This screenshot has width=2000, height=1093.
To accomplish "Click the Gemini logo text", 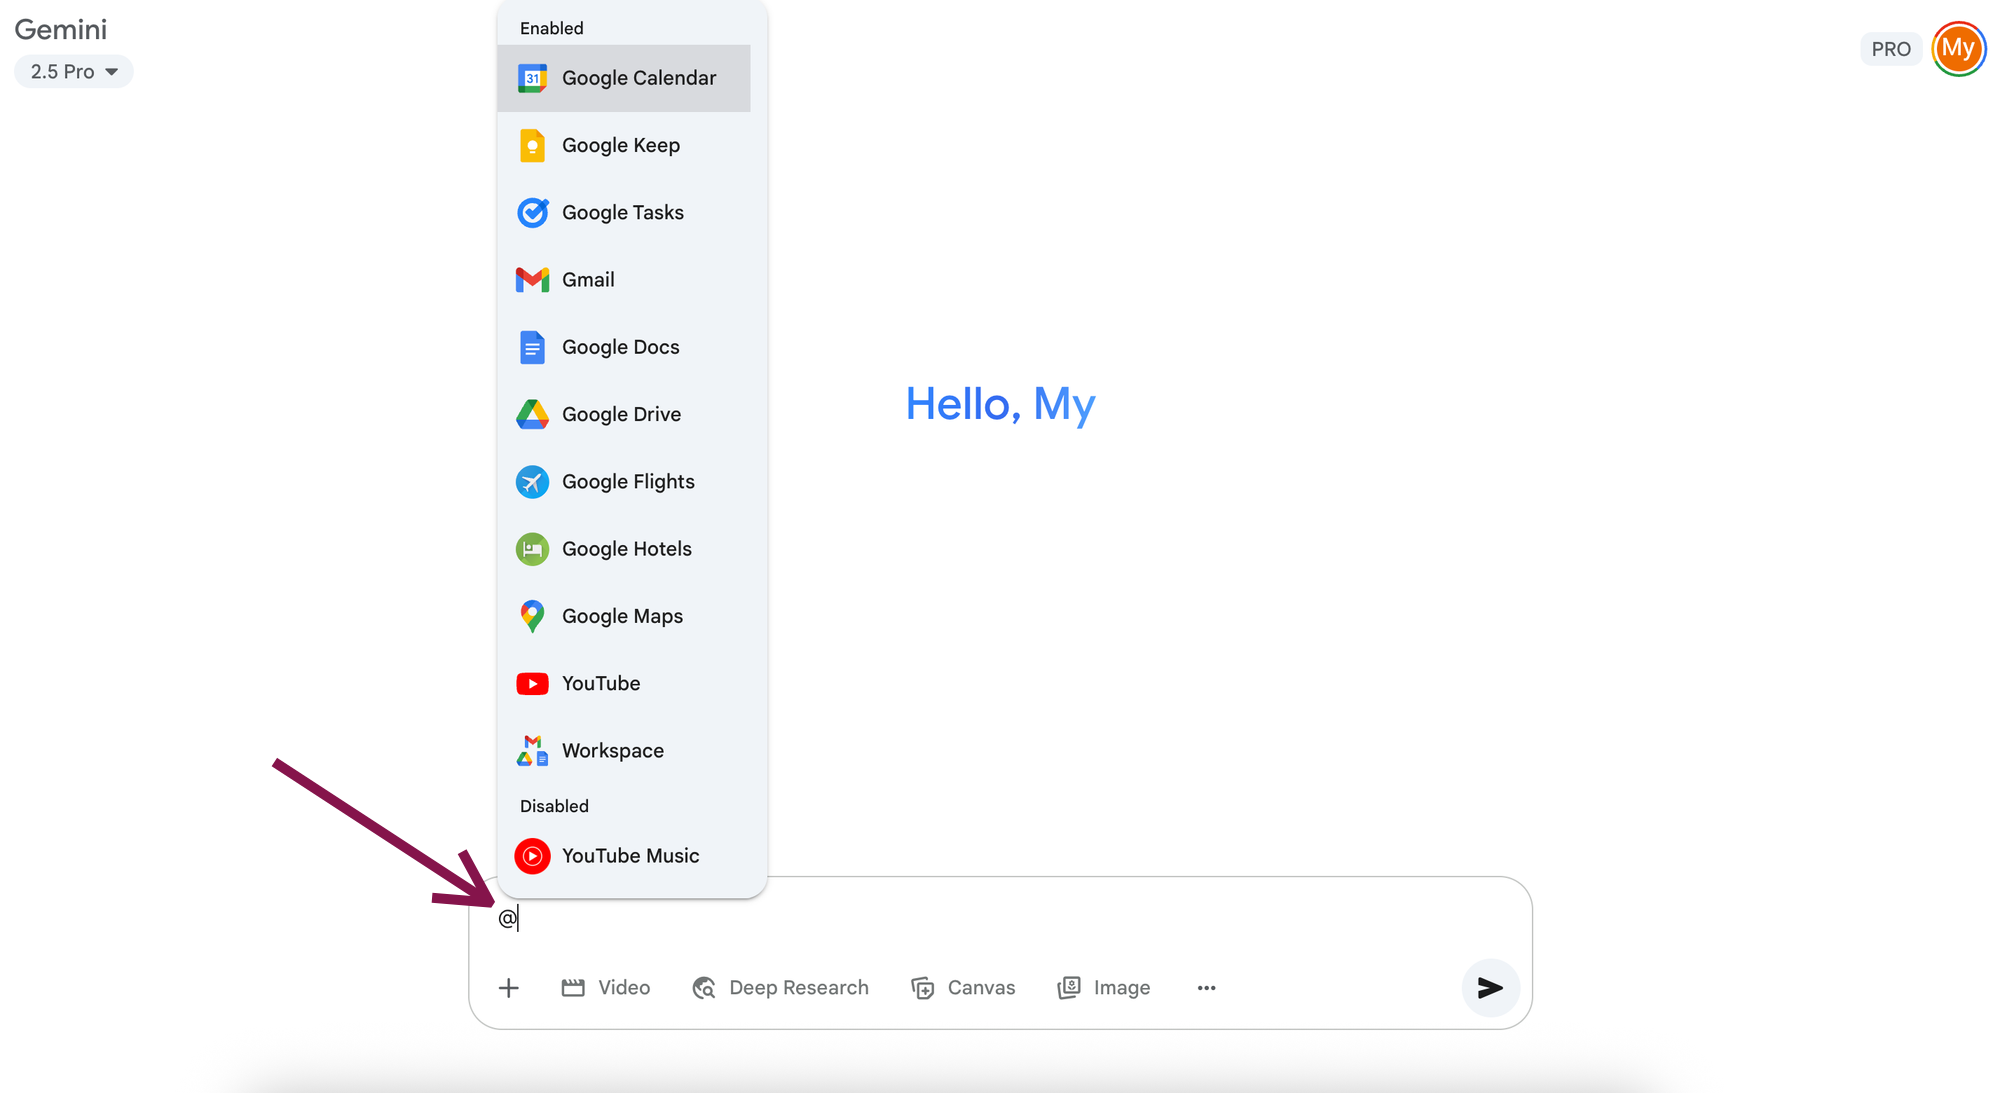I will click(x=61, y=29).
